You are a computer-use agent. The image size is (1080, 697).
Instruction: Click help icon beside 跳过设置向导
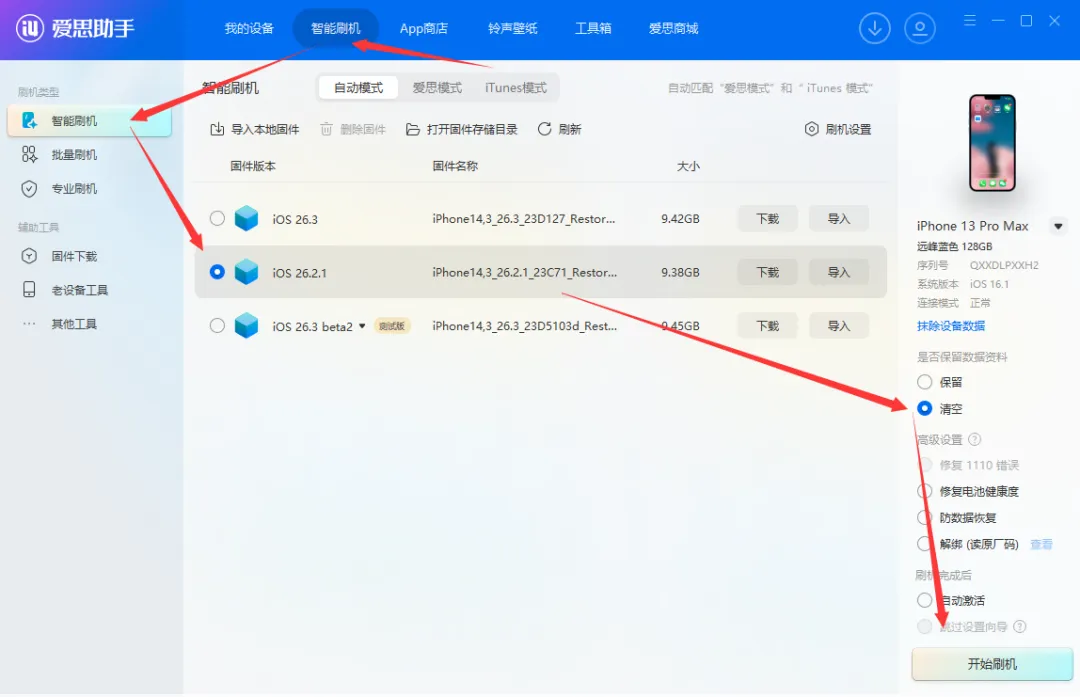coord(1020,627)
